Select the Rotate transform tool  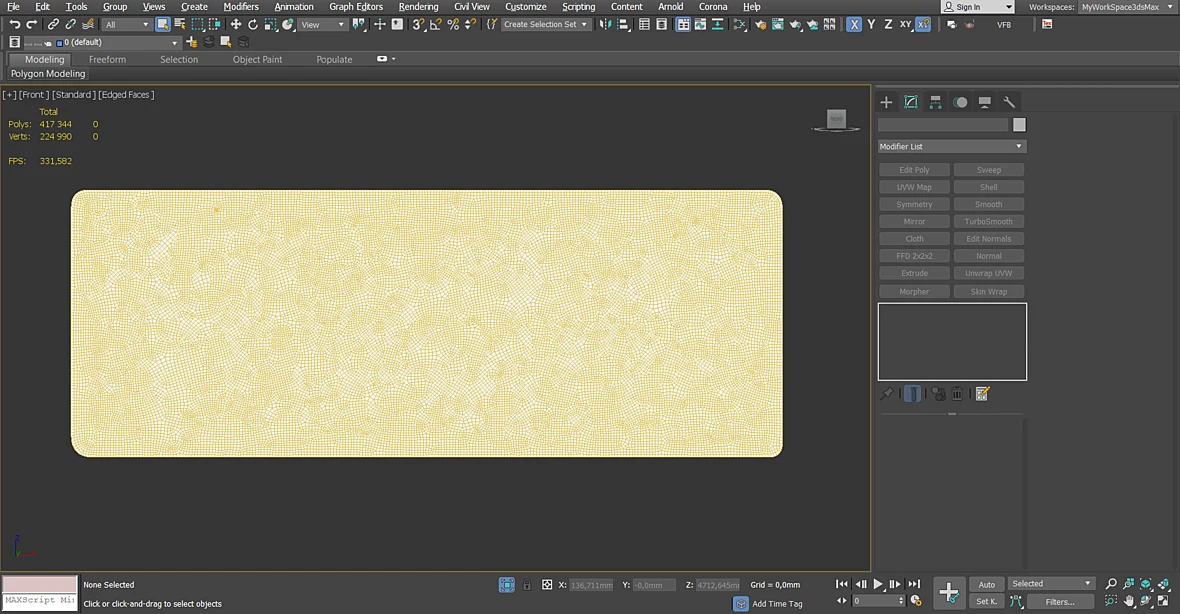click(x=253, y=25)
